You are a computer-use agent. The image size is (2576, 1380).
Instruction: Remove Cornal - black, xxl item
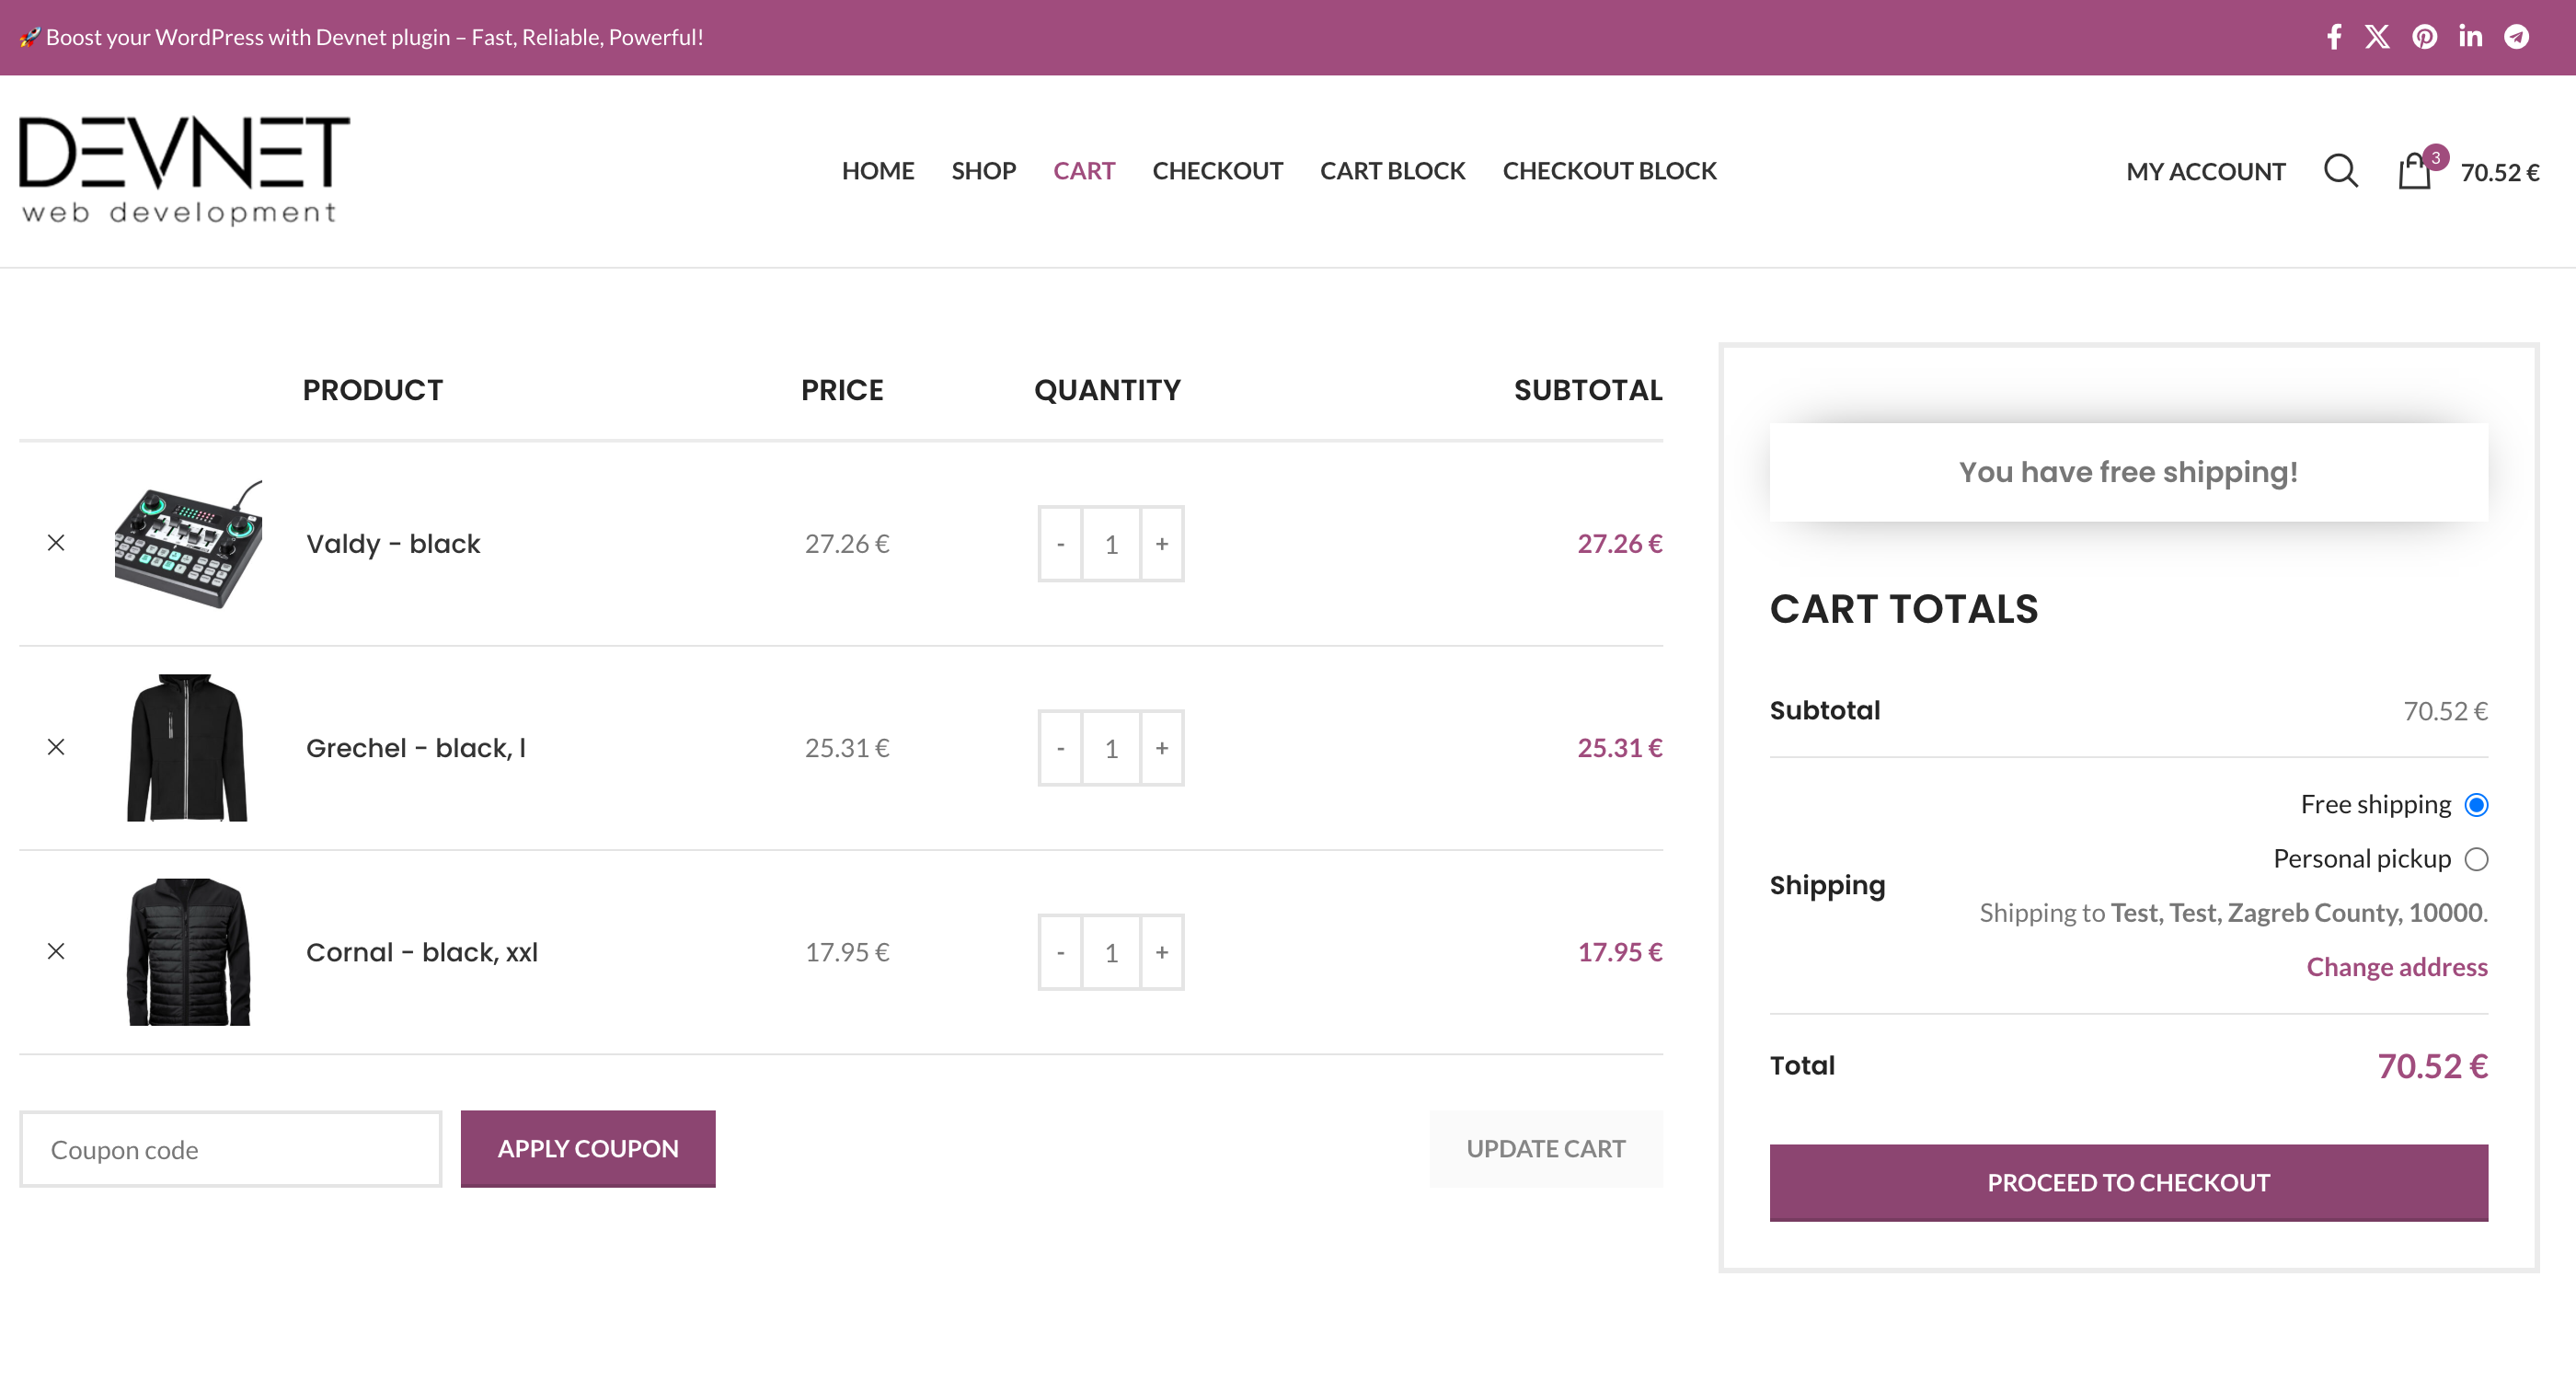coord(56,951)
